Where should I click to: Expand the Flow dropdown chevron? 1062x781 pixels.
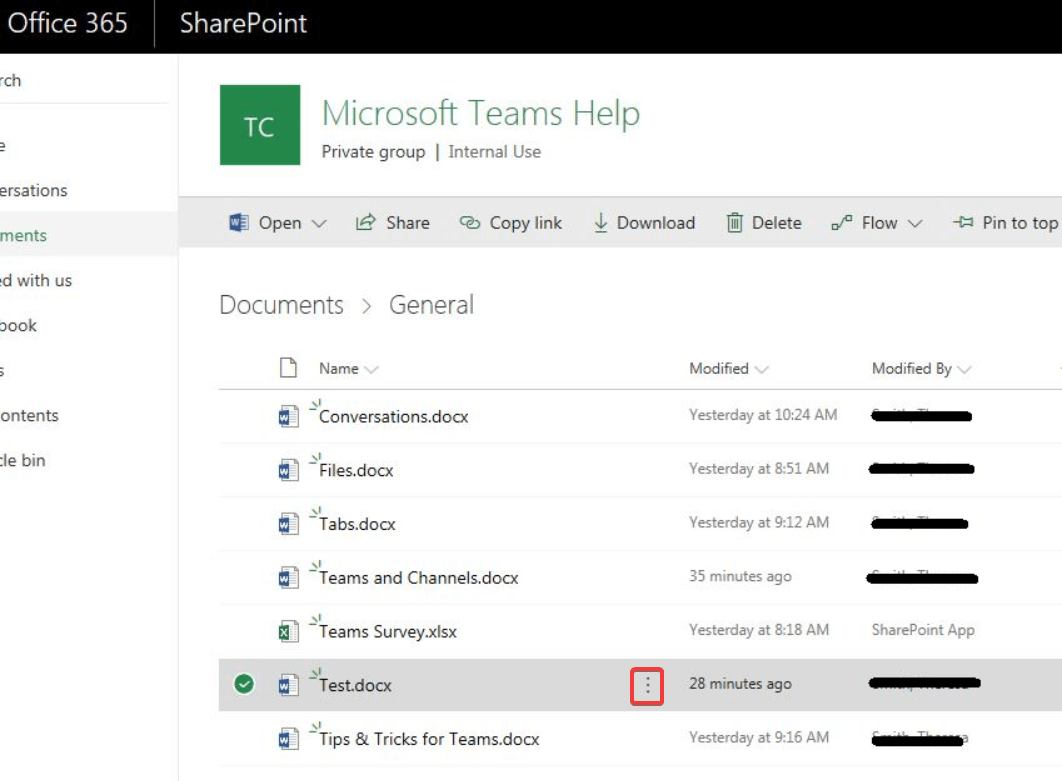tap(915, 224)
